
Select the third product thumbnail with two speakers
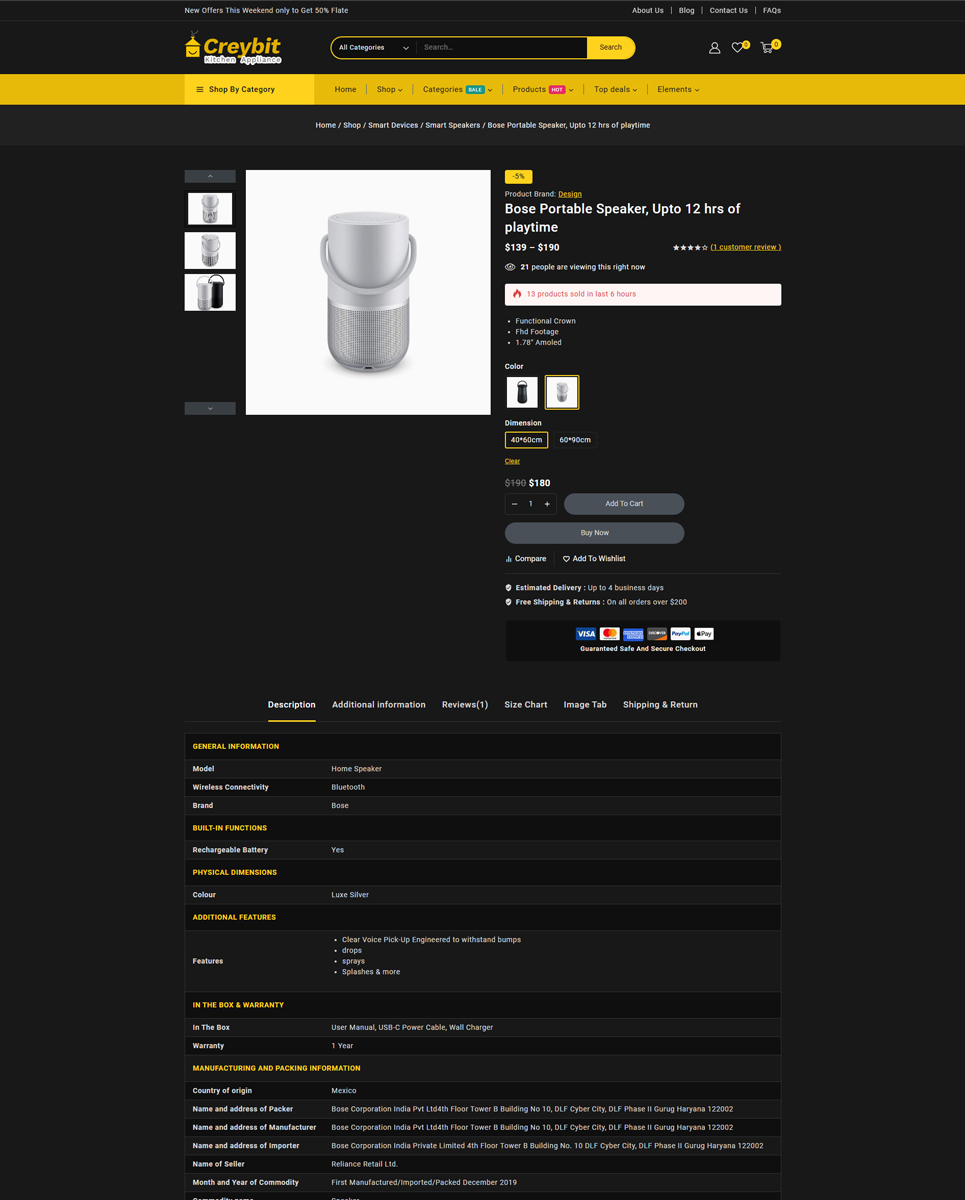coord(210,293)
